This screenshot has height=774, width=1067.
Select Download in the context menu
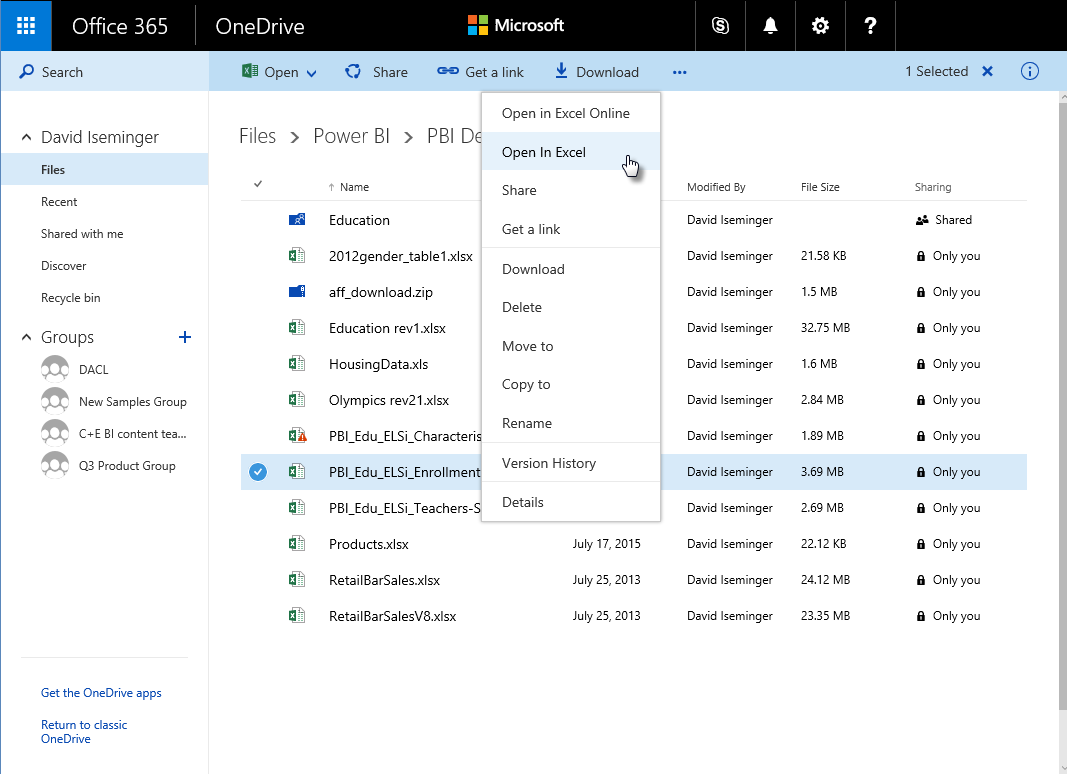pyautogui.click(x=571, y=269)
